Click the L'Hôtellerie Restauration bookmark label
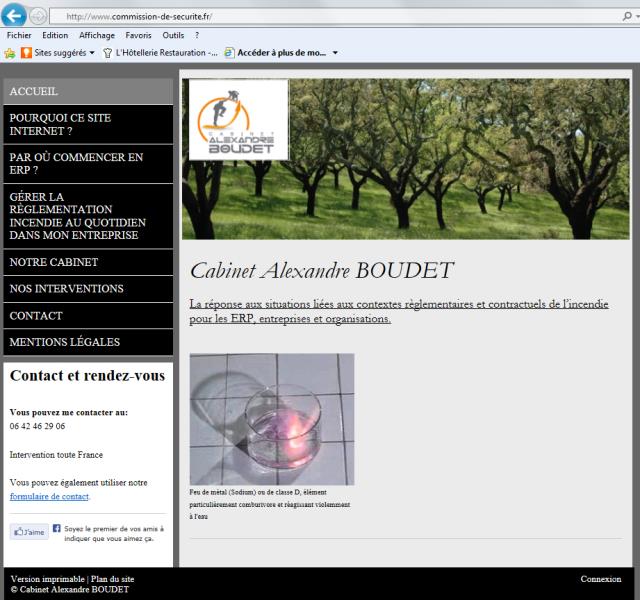Viewport: 640px width, 600px height. (x=167, y=53)
